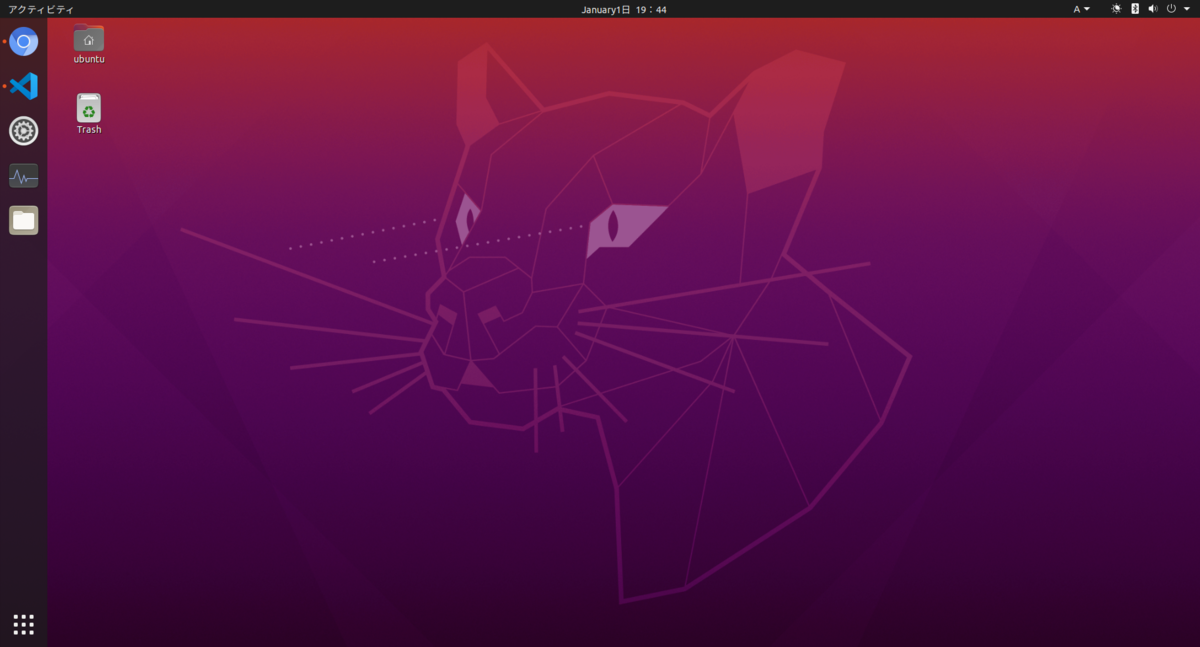Open the calendar from clock 'January1日 19:44'
1200x647 pixels.
pyautogui.click(x=624, y=9)
